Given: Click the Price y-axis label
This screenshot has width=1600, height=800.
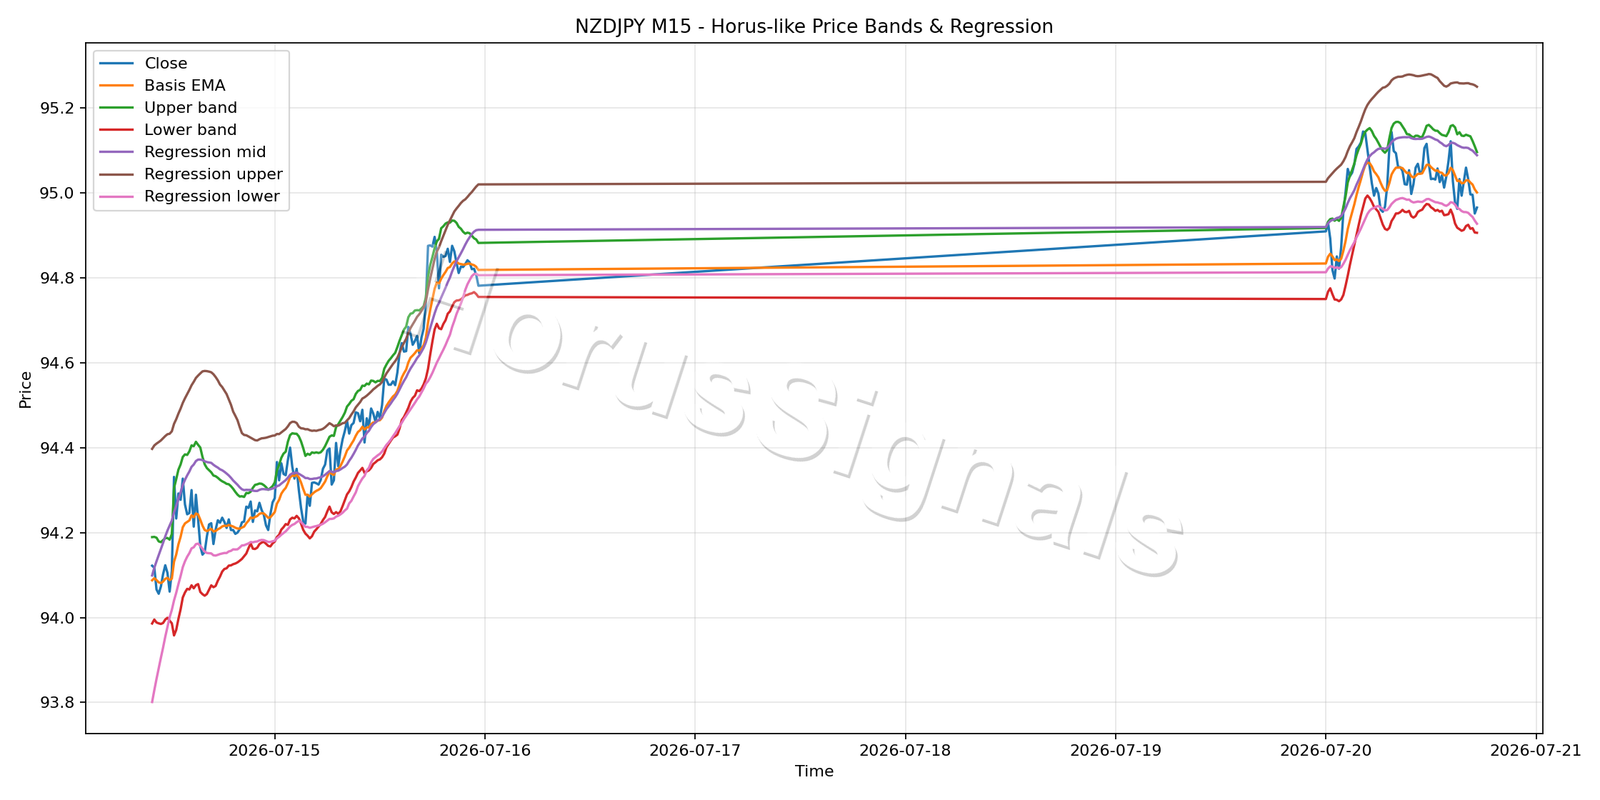Looking at the screenshot, I should pyautogui.click(x=26, y=389).
